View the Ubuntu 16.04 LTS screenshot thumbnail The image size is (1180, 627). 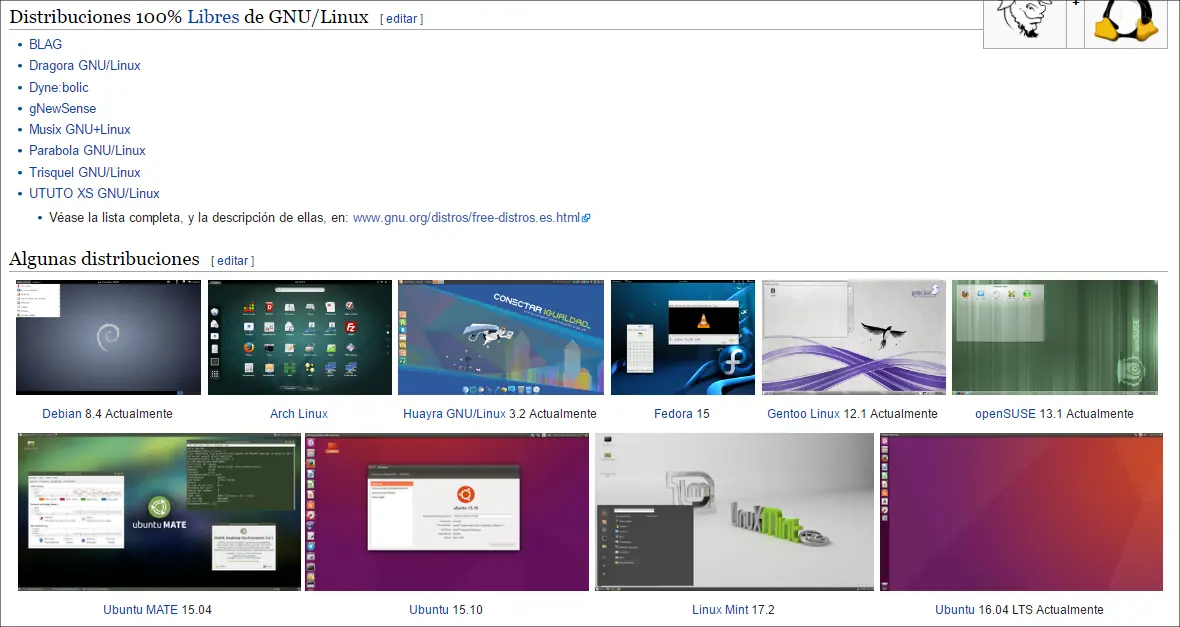coord(1021,512)
